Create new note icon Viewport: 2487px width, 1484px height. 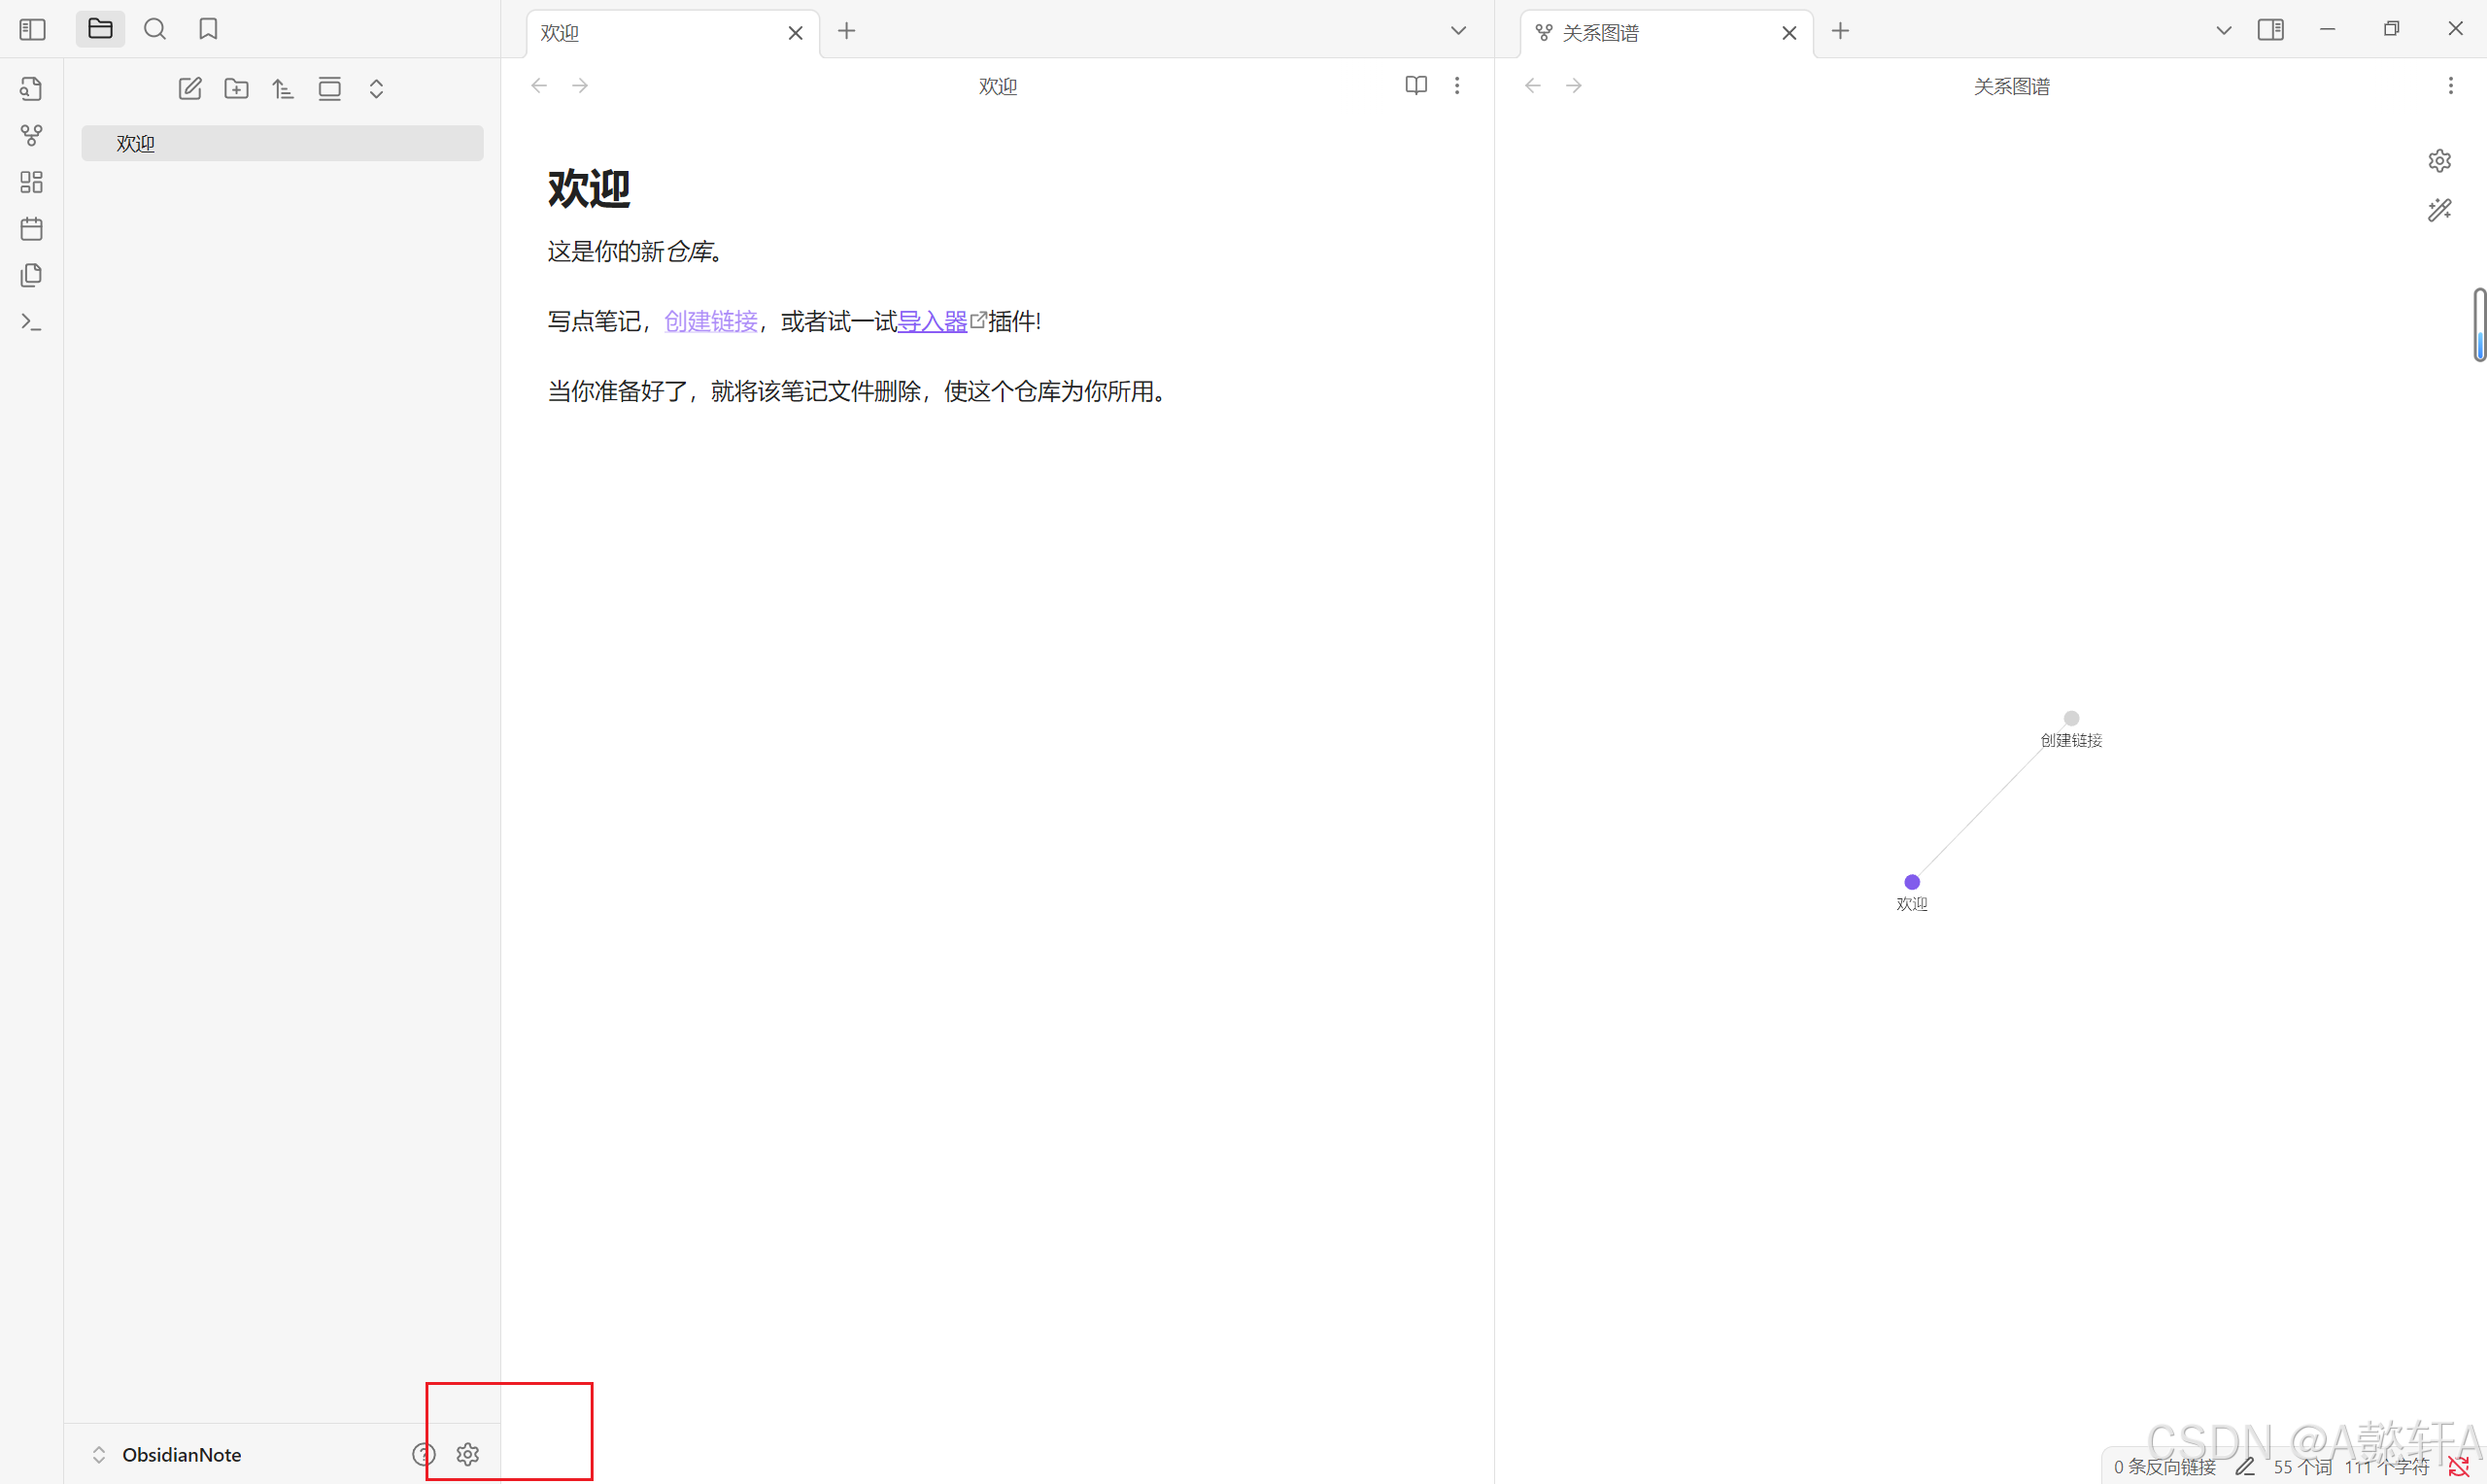tap(190, 89)
